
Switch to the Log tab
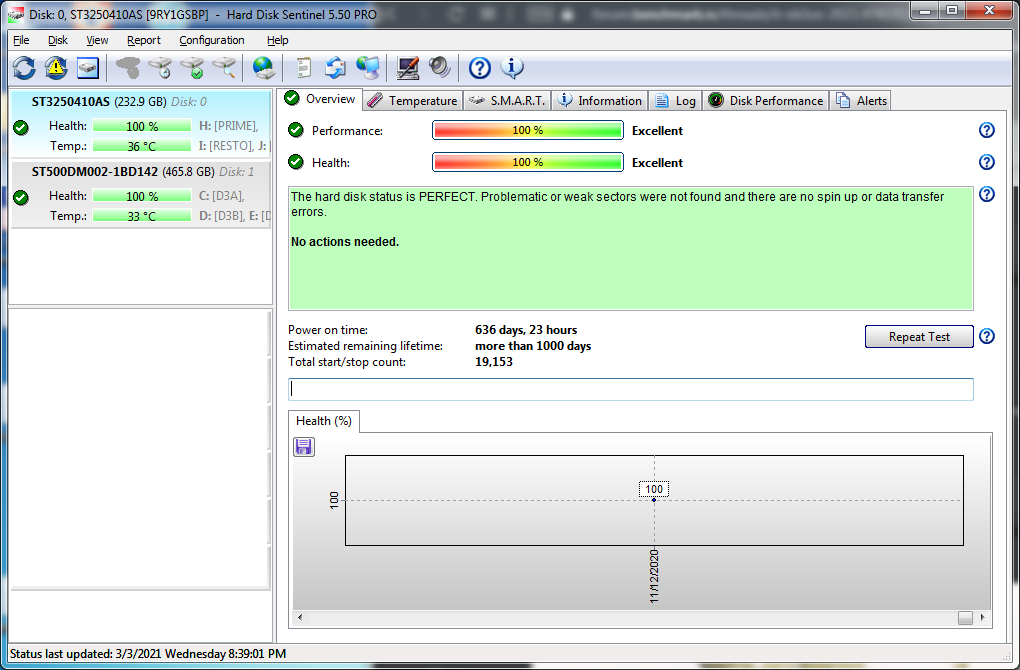(675, 101)
